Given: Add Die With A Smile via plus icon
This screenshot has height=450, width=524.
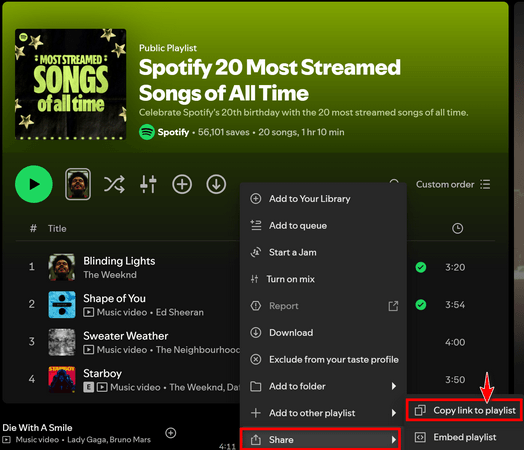Looking at the screenshot, I should (170, 433).
